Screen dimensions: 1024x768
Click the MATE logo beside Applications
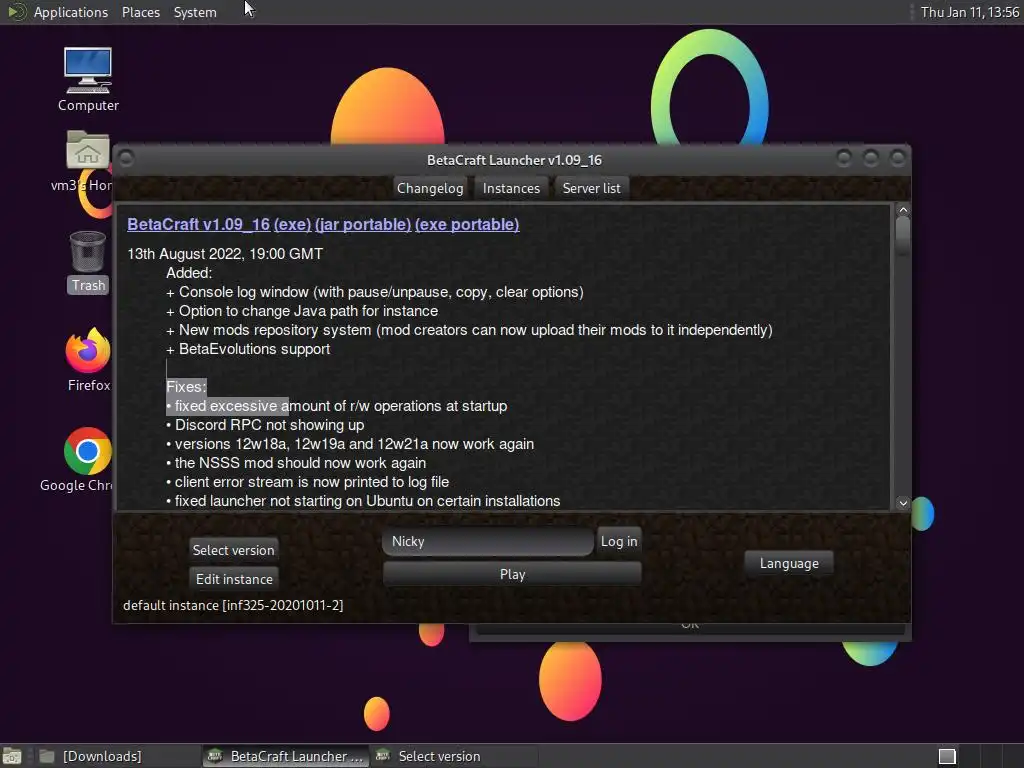click(x=16, y=12)
